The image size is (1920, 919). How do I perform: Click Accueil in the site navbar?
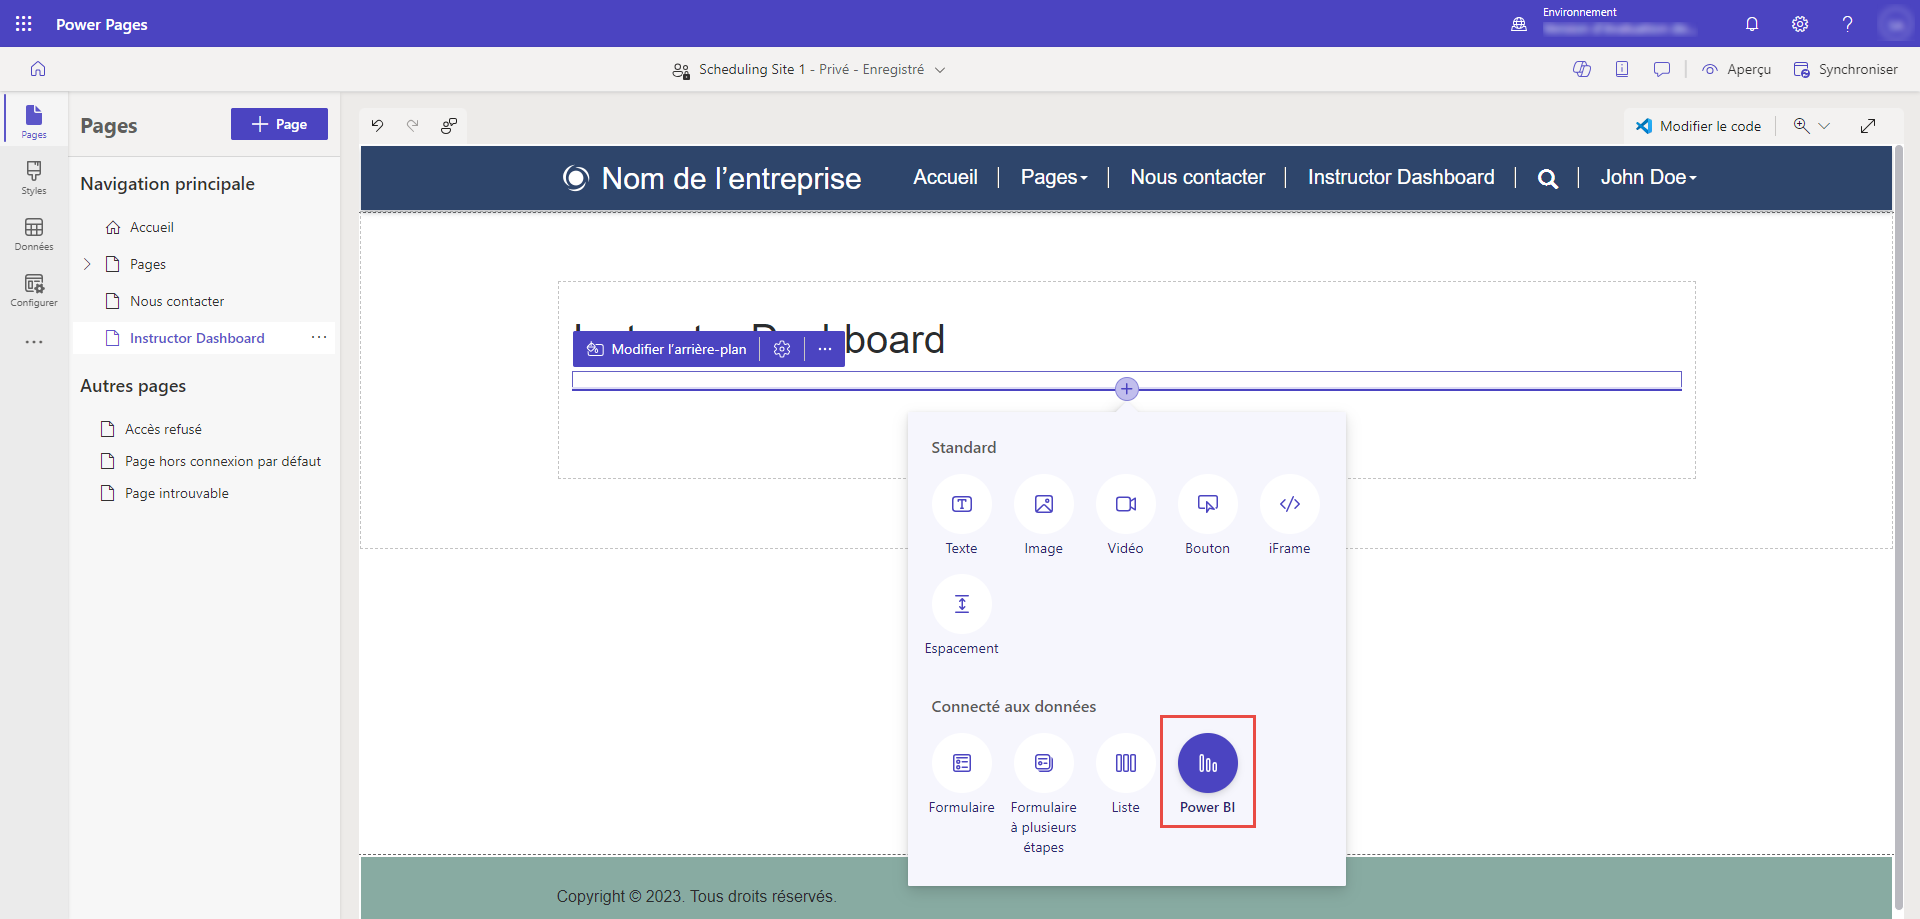pos(945,177)
